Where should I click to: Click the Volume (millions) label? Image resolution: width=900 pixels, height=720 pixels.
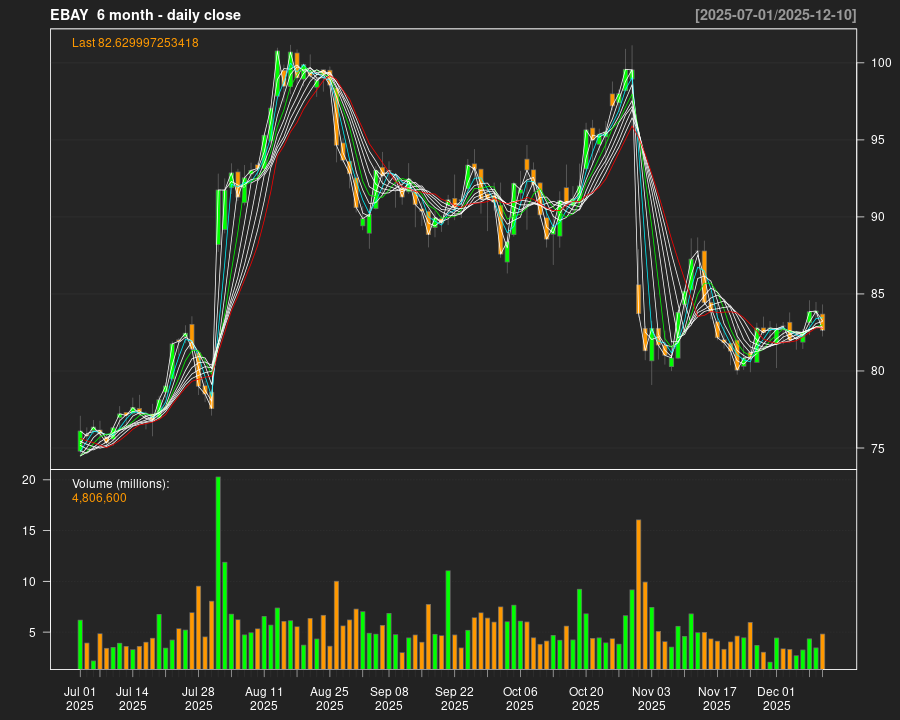(x=121, y=484)
